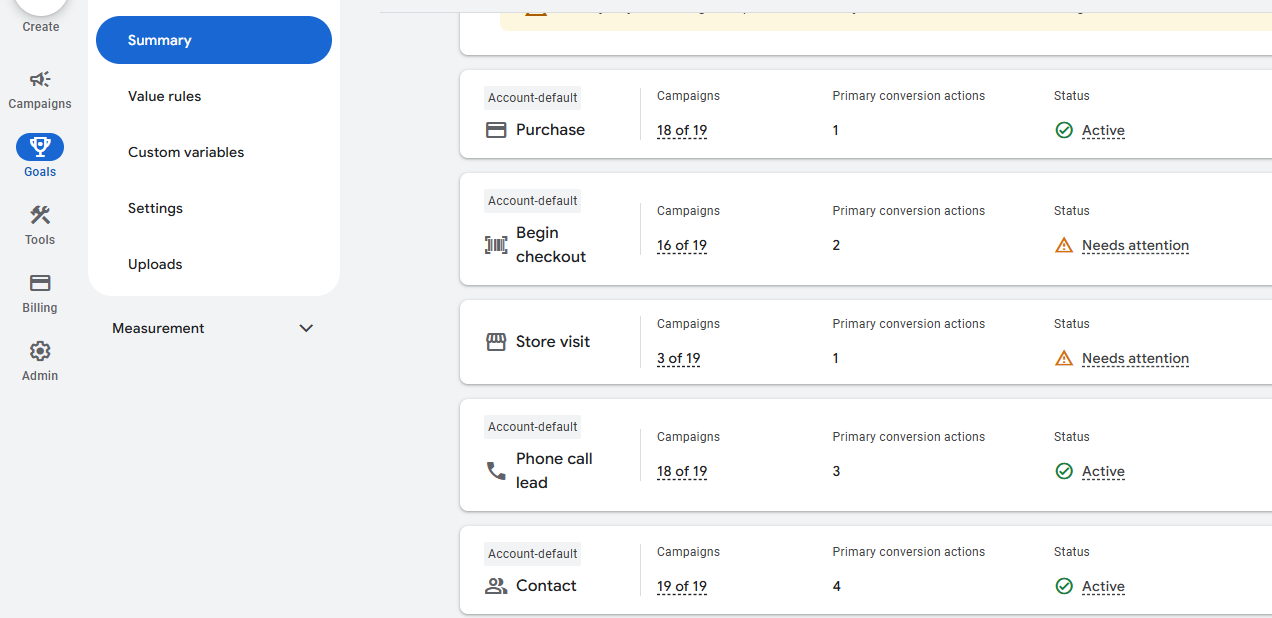The image size is (1272, 618).
Task: Click the Active status link for Purchase
Action: 1103,130
